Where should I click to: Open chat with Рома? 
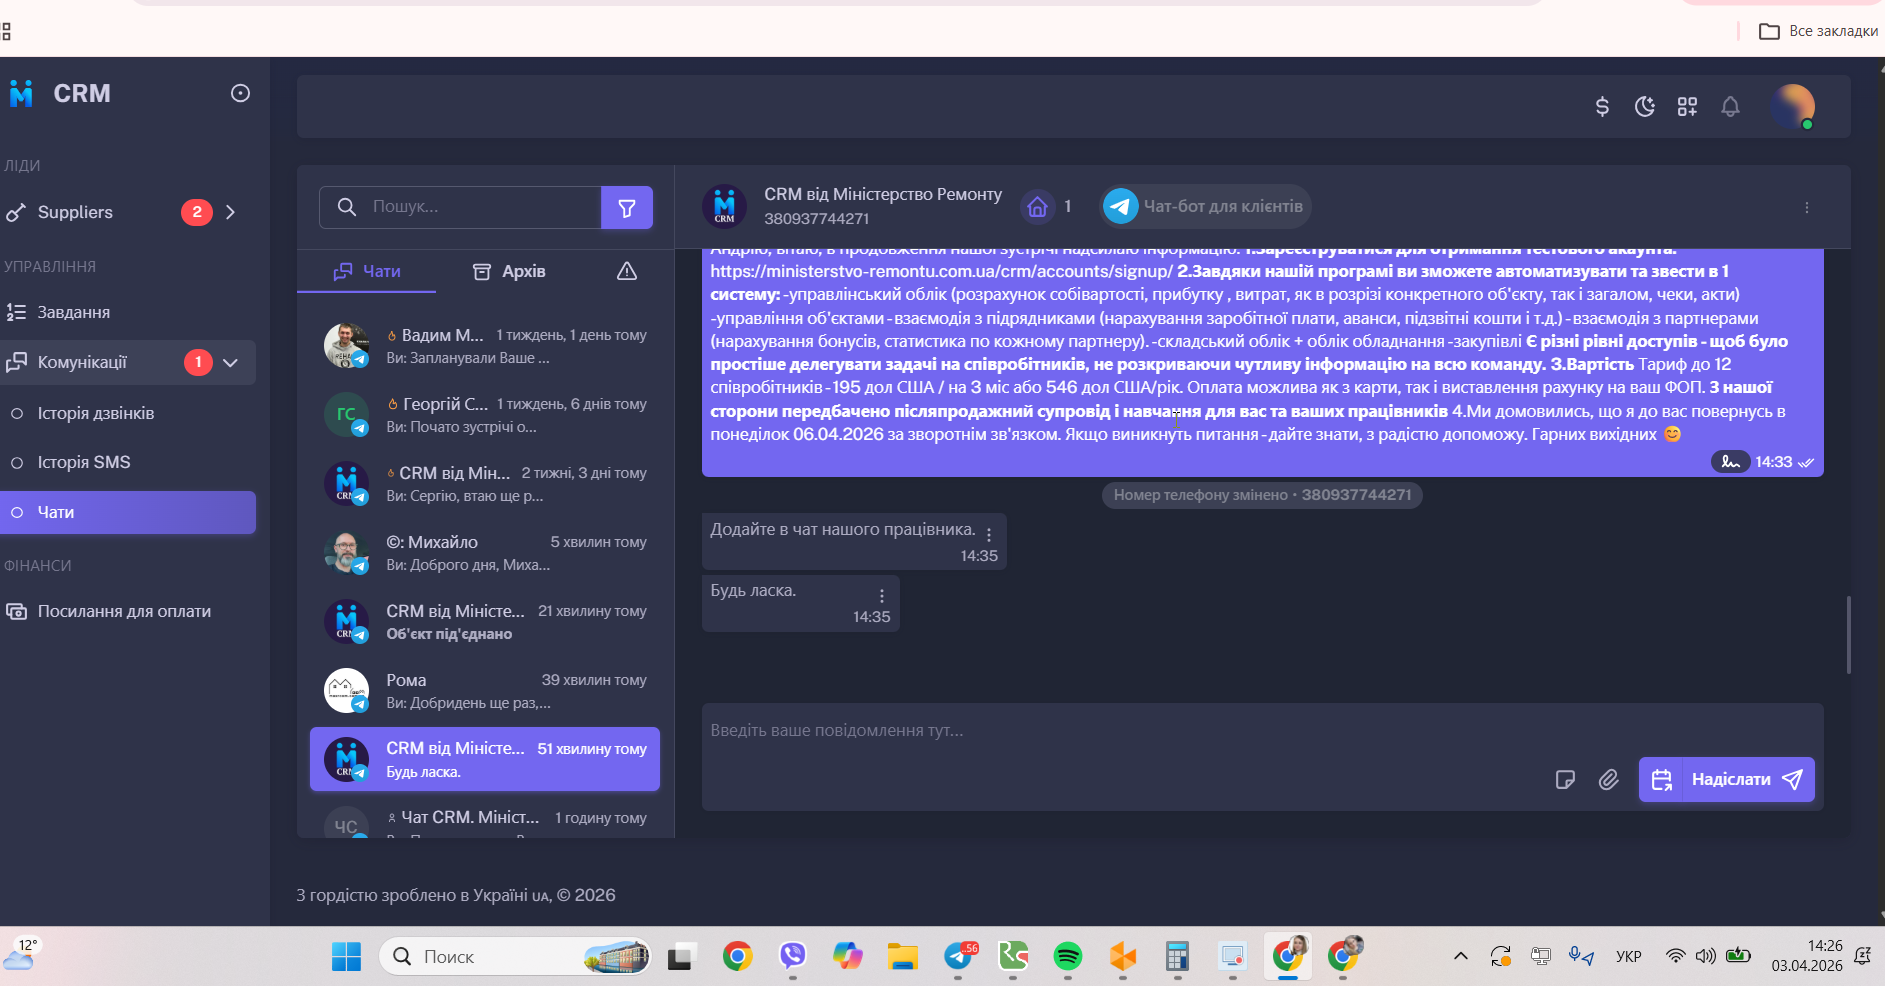[x=485, y=691]
